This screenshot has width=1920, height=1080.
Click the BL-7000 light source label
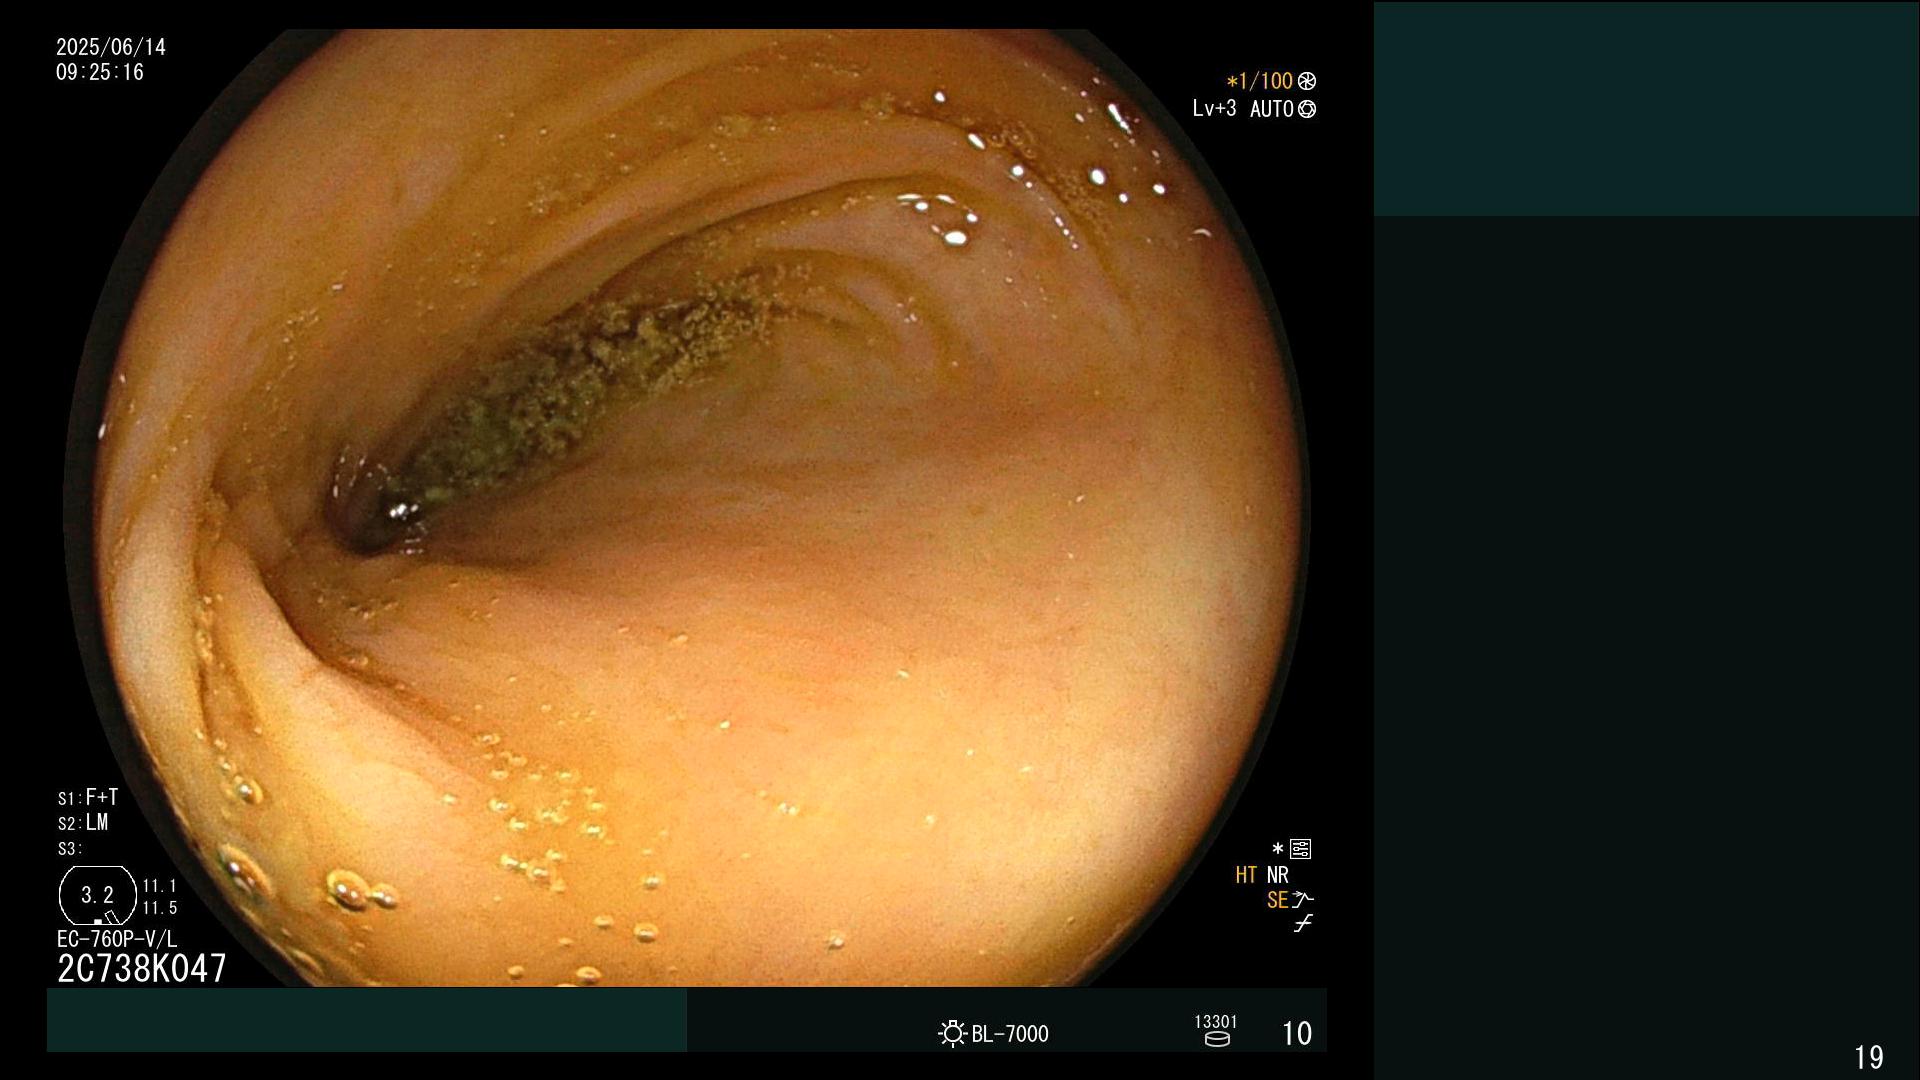pos(1010,1034)
